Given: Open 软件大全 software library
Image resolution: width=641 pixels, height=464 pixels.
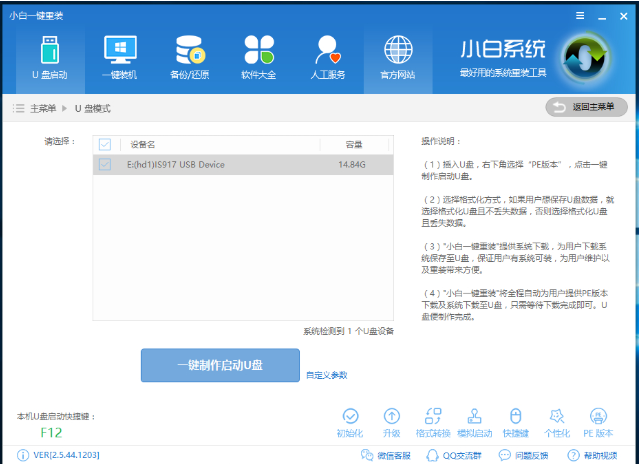Looking at the screenshot, I should coord(258,57).
